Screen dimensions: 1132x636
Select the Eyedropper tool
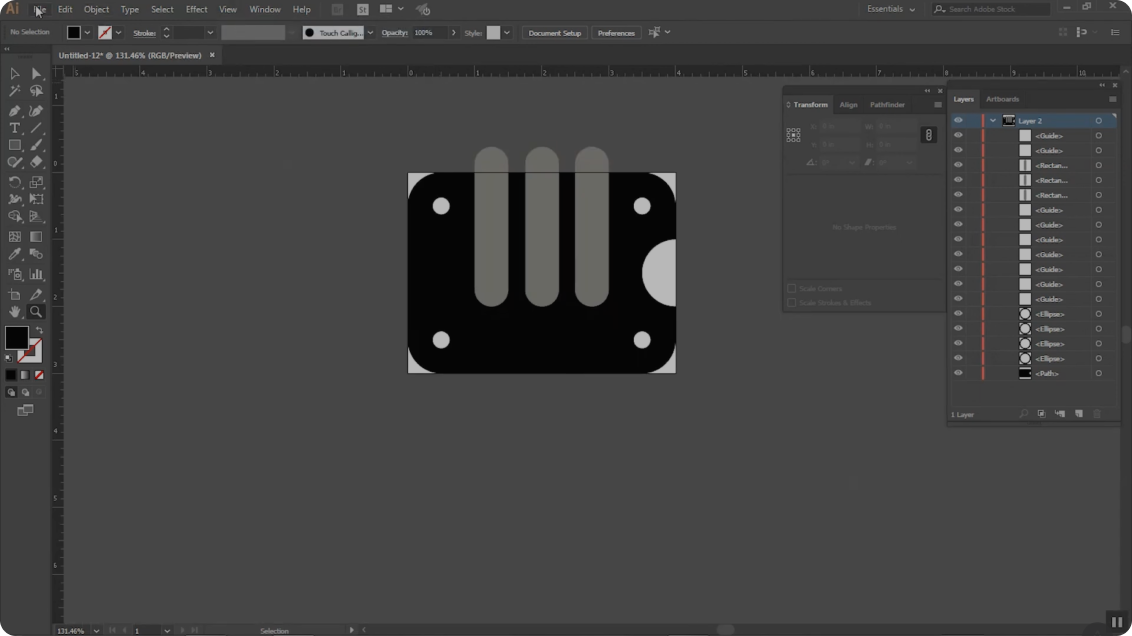15,253
